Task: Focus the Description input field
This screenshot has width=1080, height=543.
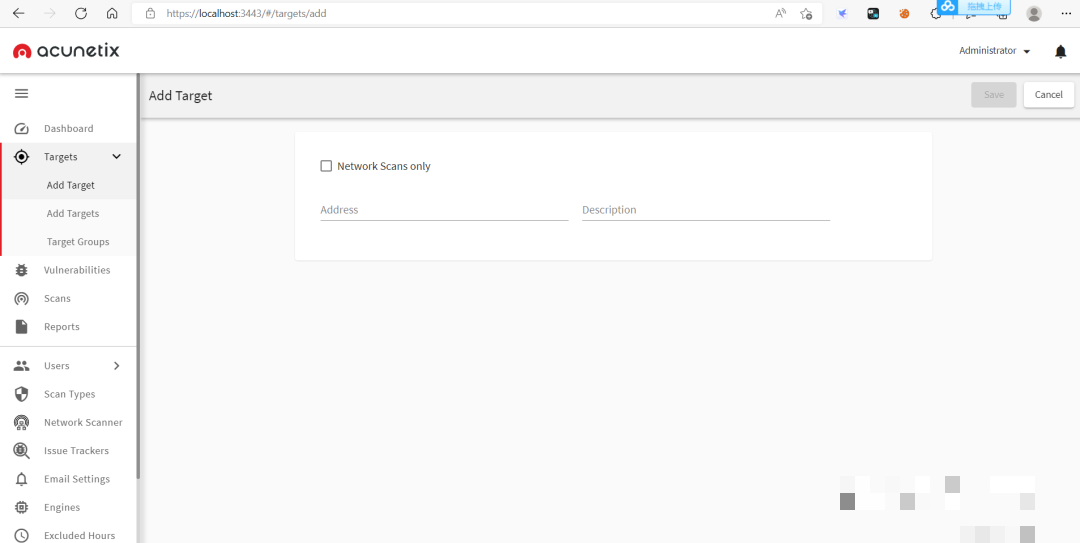Action: pos(706,210)
